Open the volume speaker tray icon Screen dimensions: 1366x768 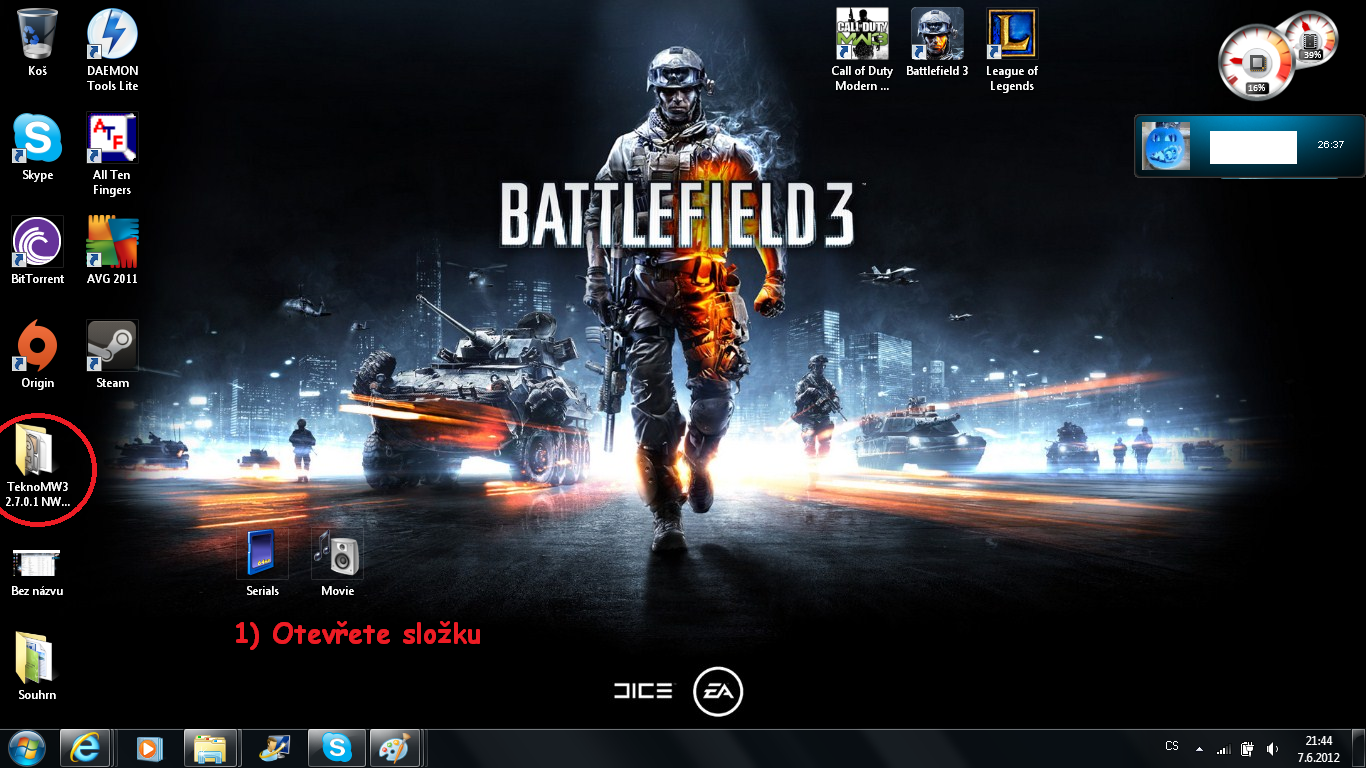pos(1273,748)
